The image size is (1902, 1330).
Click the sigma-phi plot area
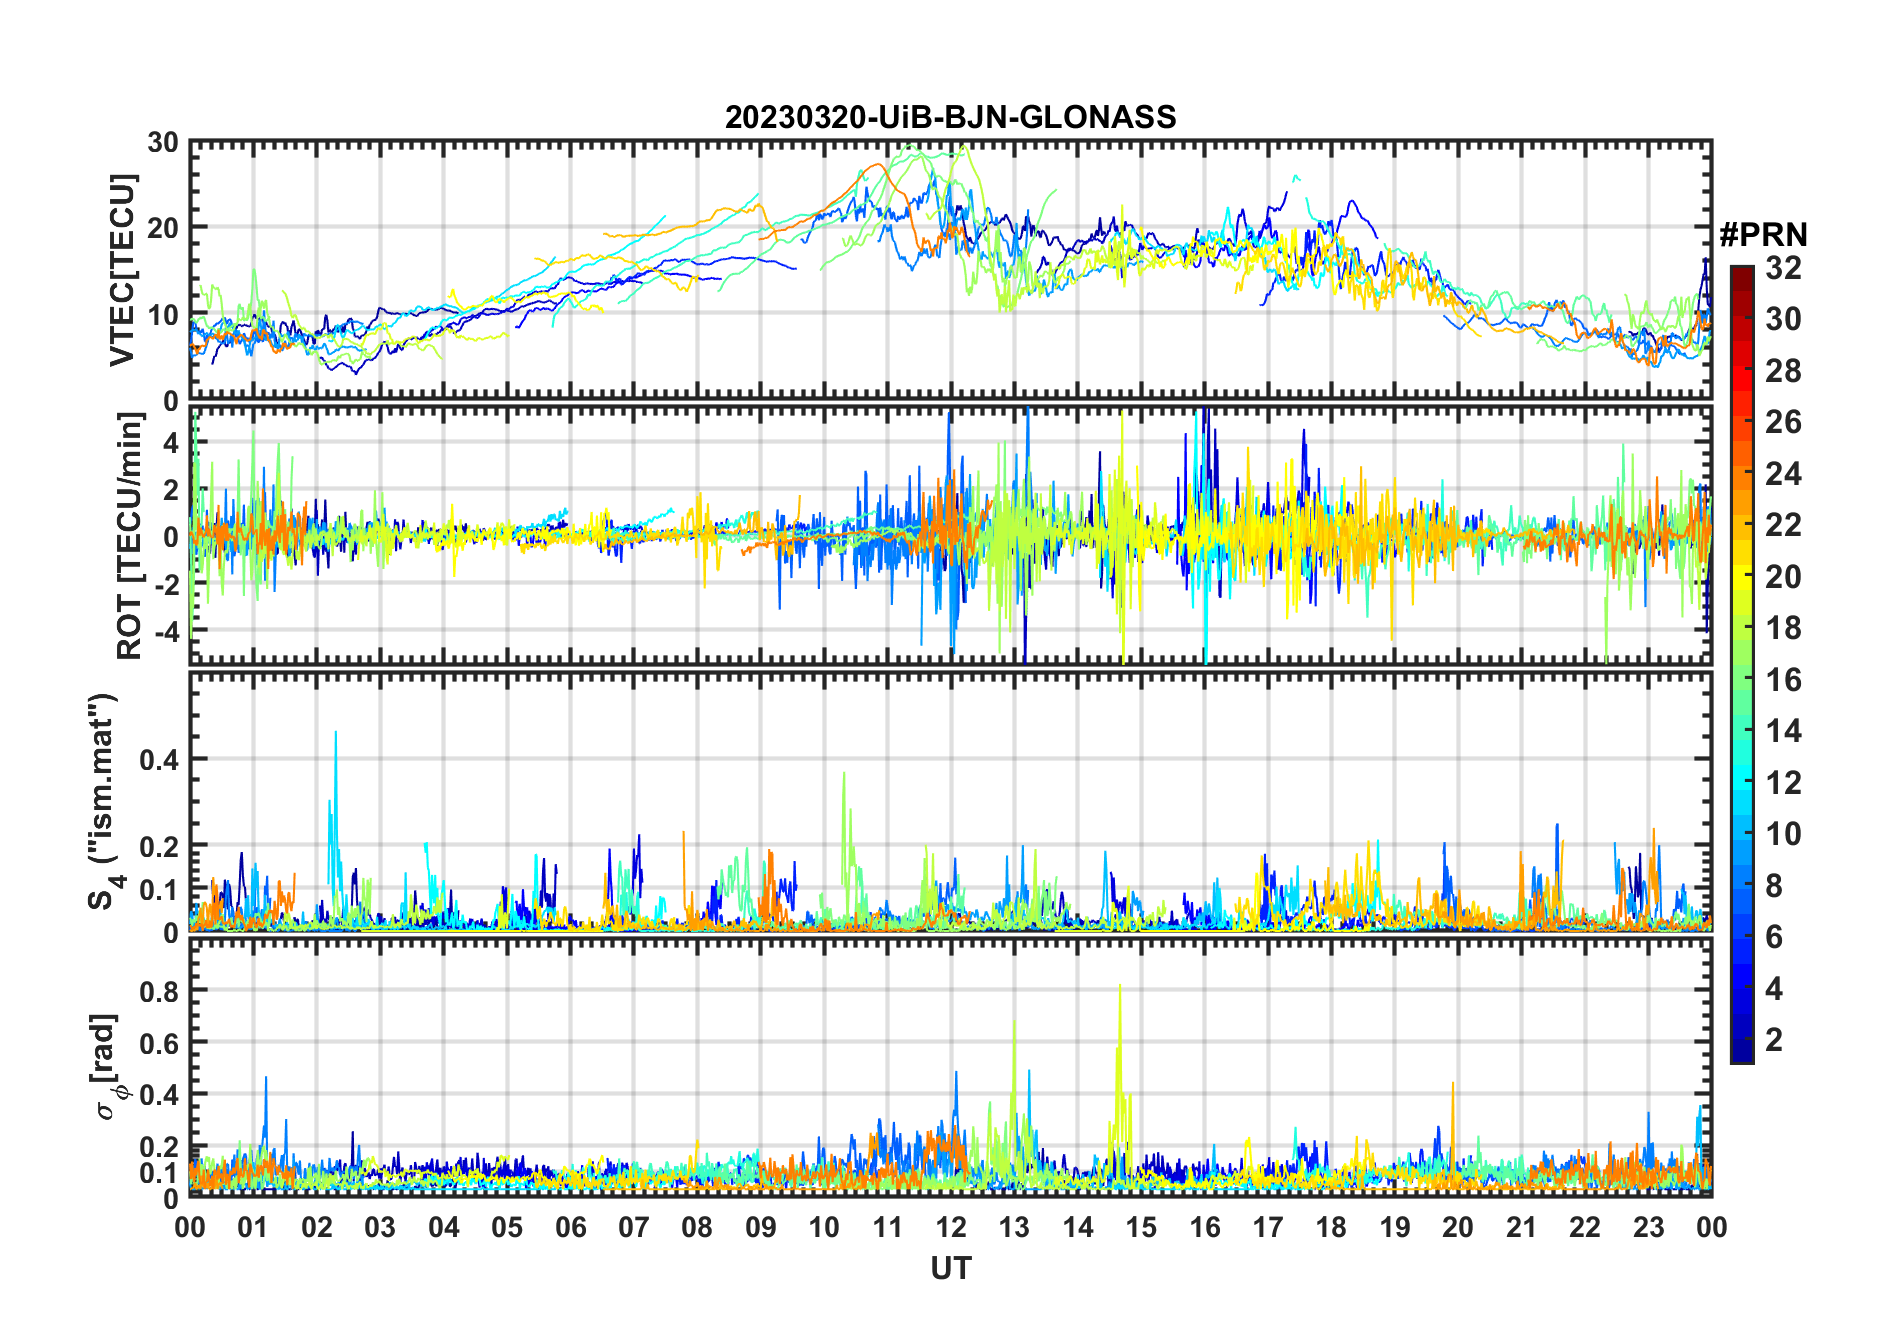coord(950,1066)
